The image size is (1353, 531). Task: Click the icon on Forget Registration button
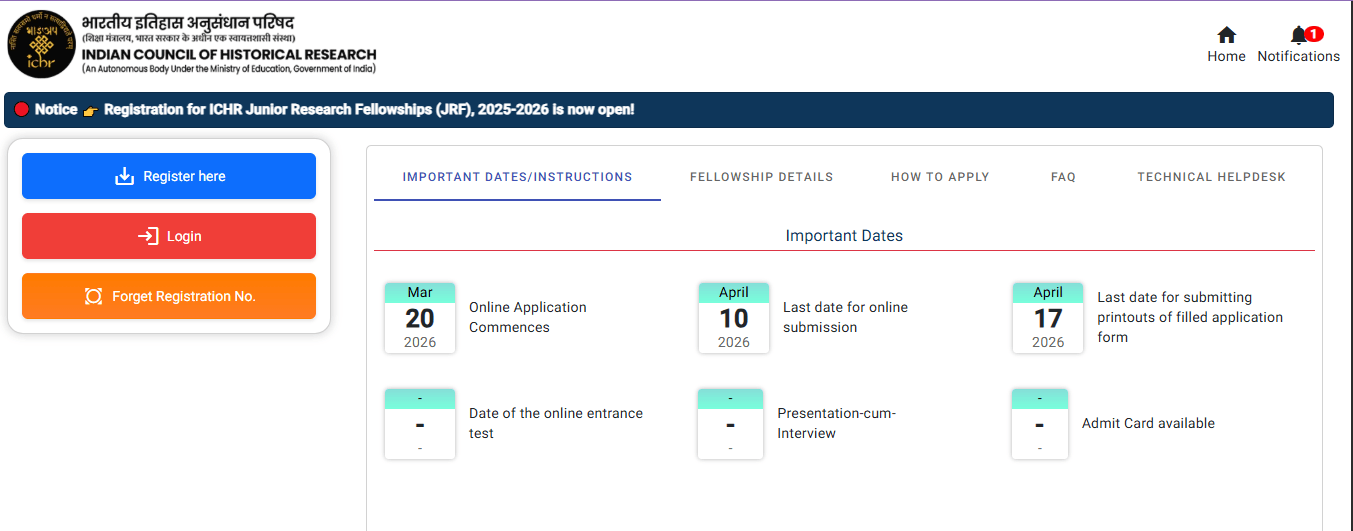(94, 296)
